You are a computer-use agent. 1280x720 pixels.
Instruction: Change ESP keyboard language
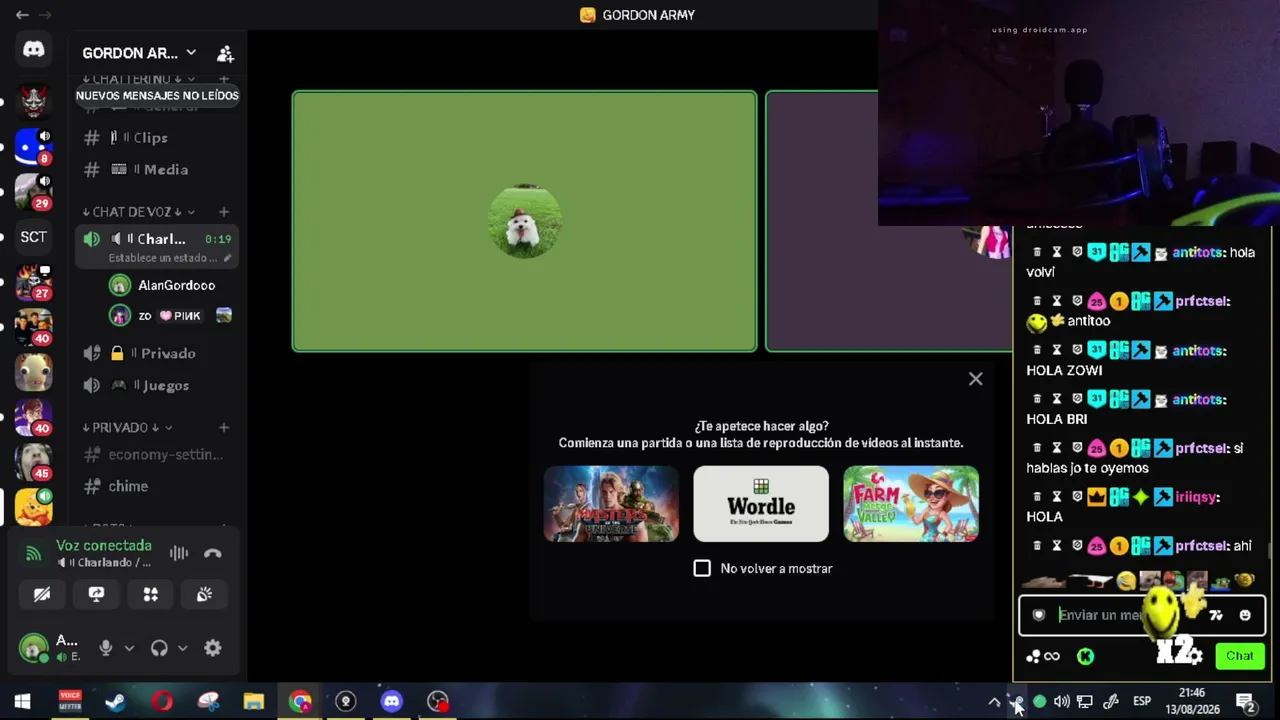click(x=1142, y=702)
